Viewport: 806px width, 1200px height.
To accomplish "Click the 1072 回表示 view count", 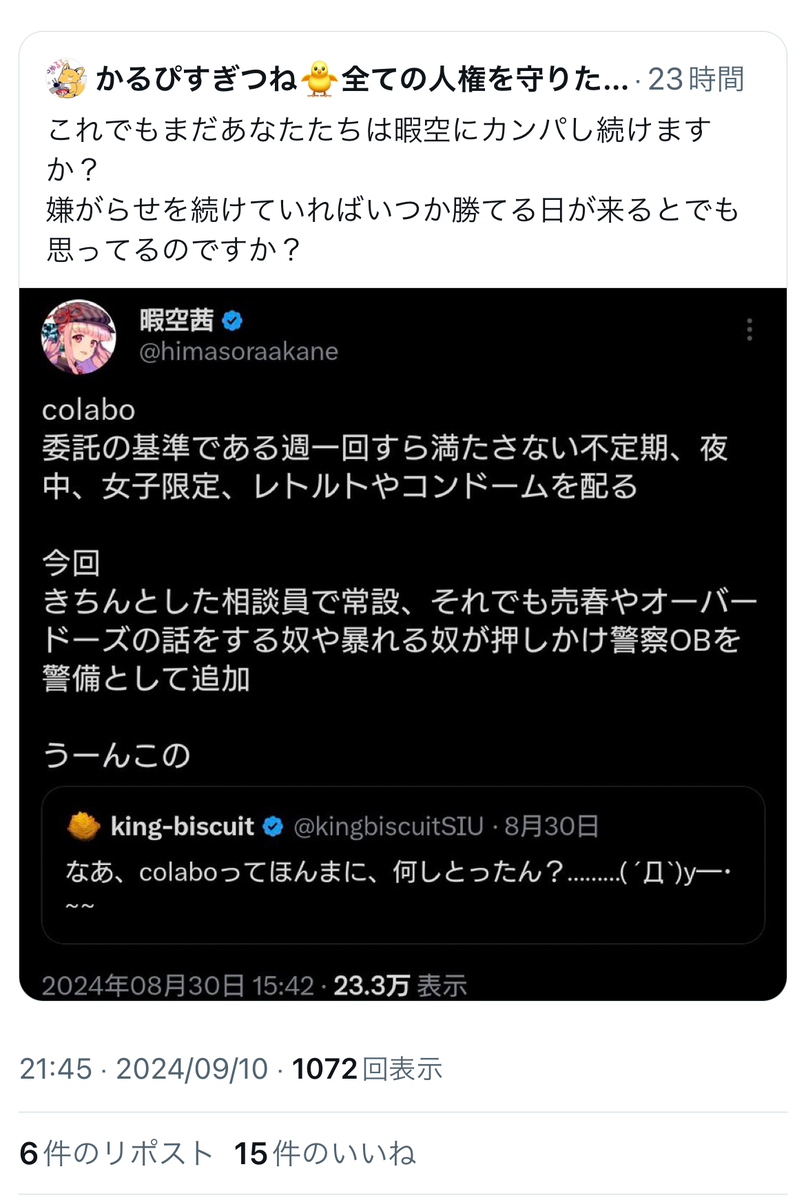I will pos(367,1069).
